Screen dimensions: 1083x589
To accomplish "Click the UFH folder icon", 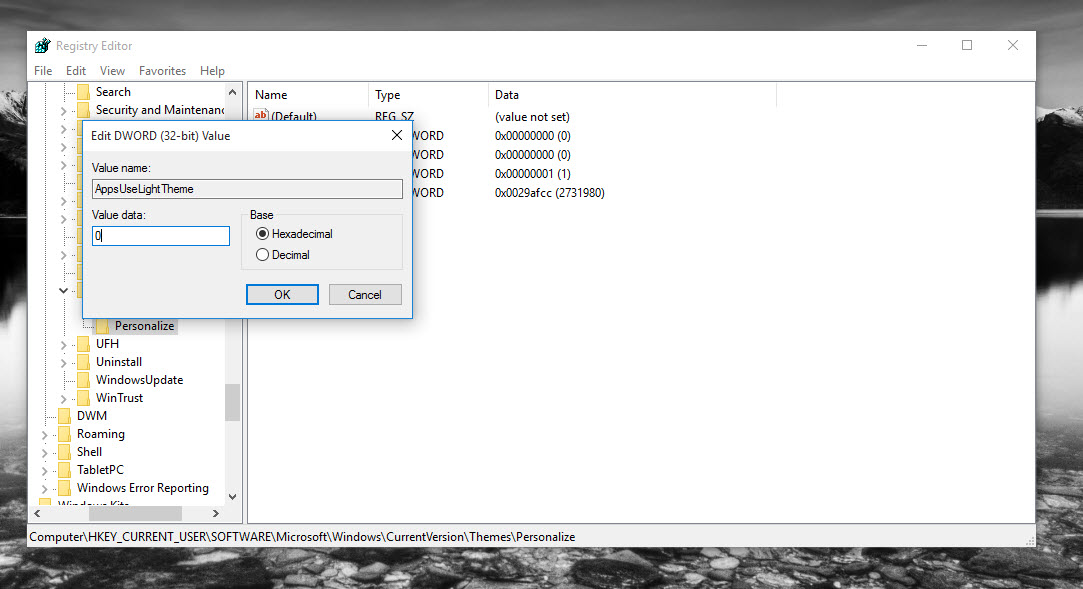I will click(84, 344).
